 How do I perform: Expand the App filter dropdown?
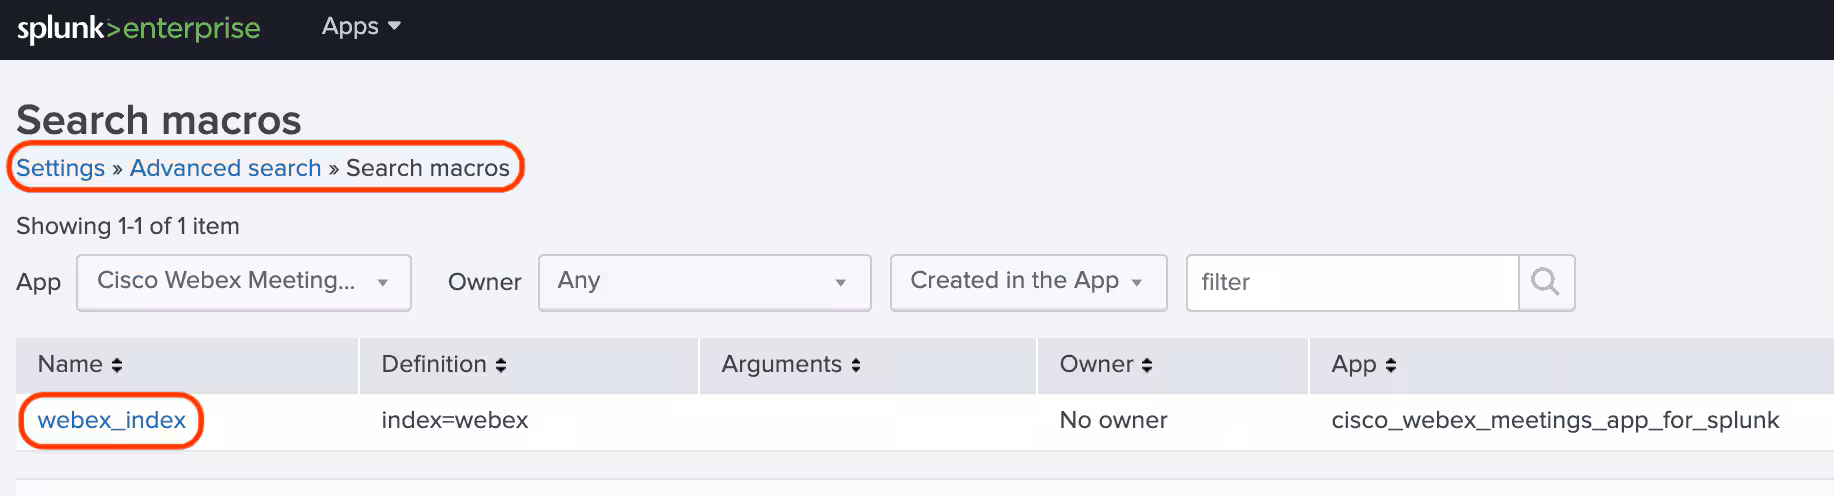click(243, 282)
